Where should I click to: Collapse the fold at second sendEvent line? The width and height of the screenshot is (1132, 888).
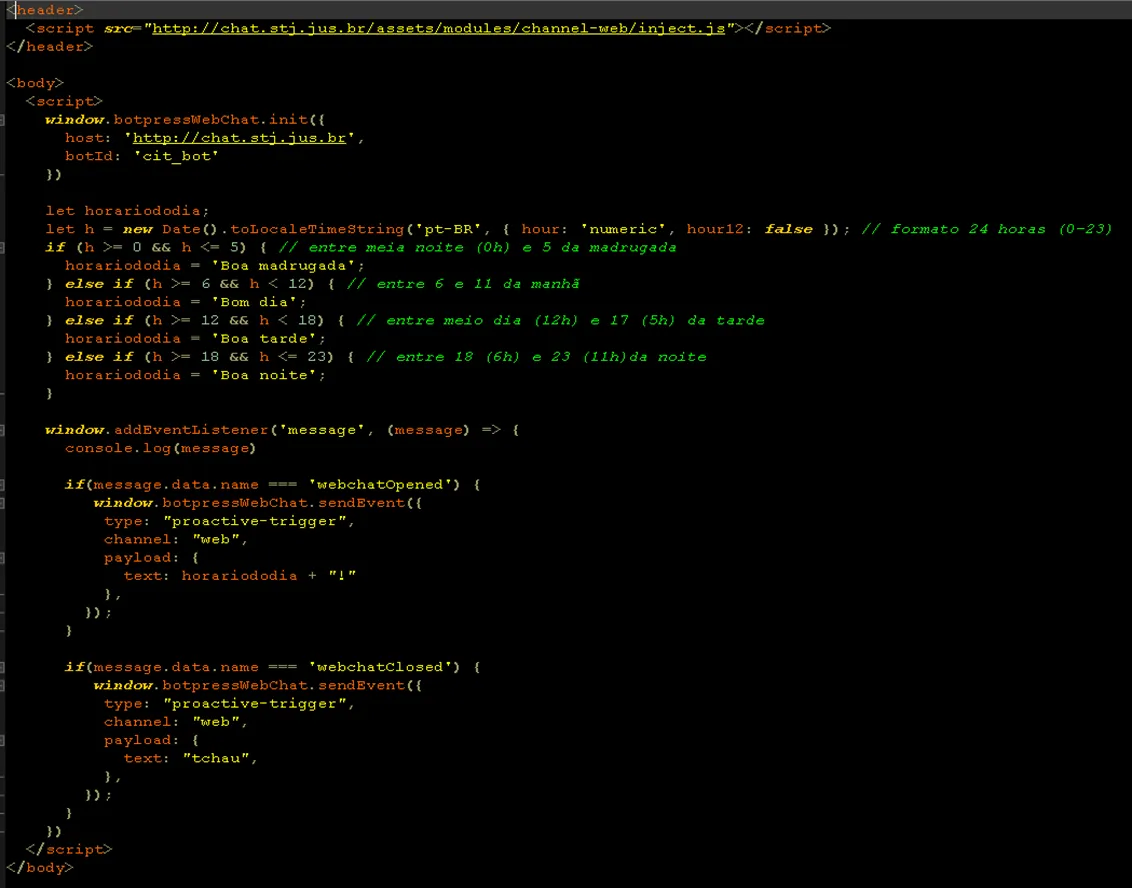2,686
